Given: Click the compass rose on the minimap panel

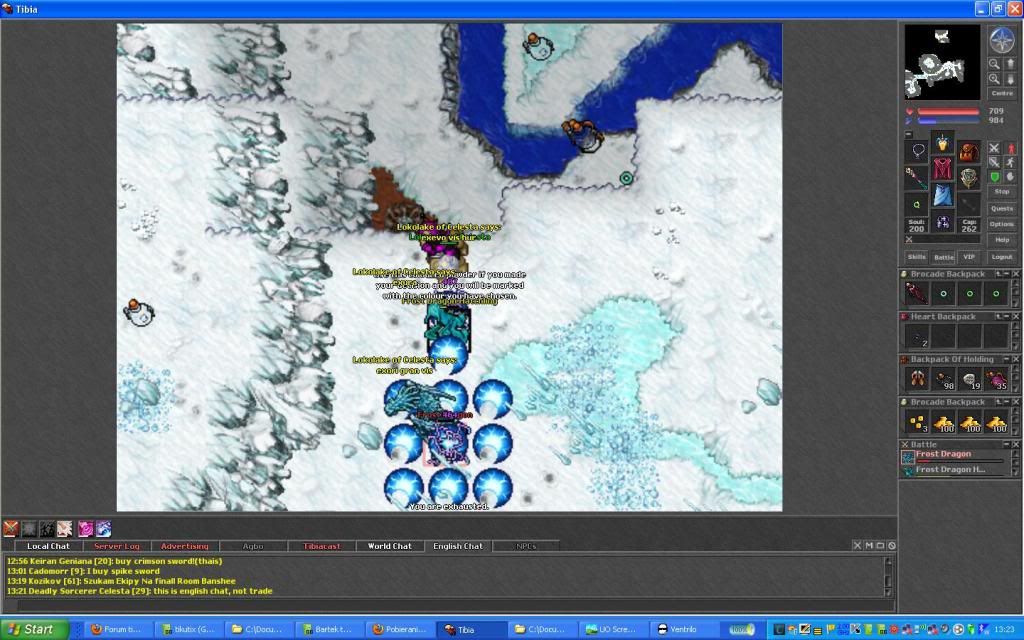Looking at the screenshot, I should coord(1001,40).
